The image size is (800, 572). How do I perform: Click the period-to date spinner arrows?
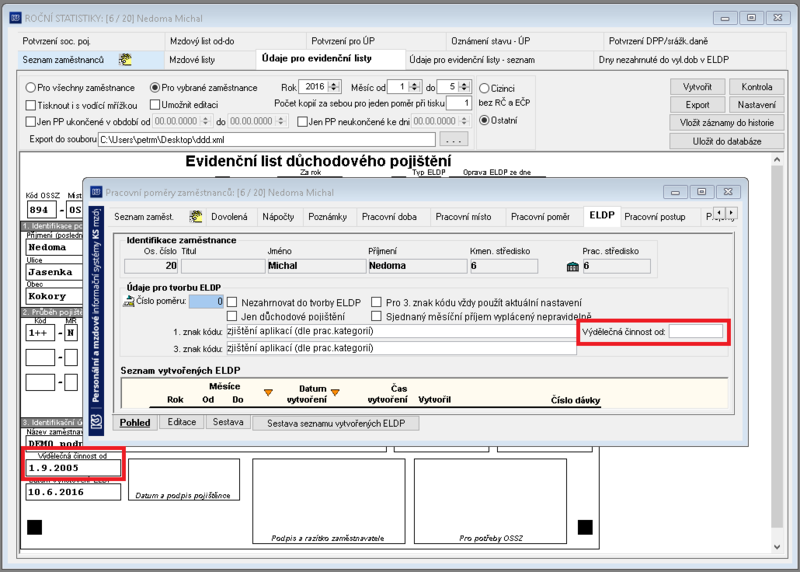point(281,121)
